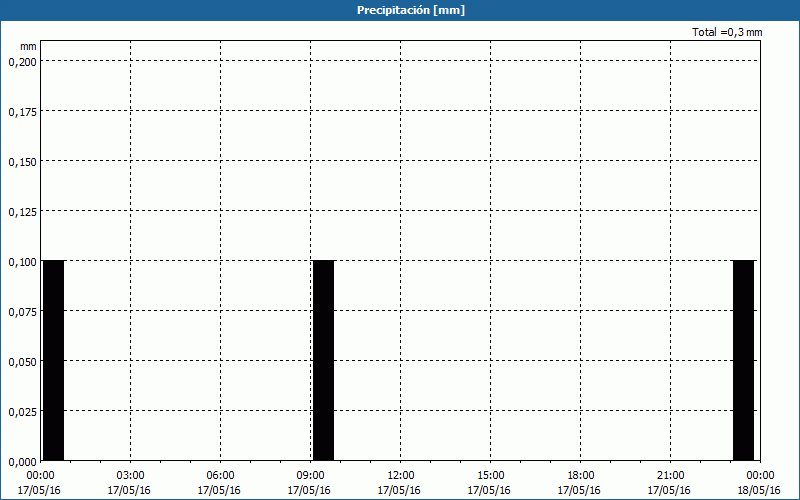Click the 0,050 y-axis value
The width and height of the screenshot is (800, 500).
click(x=23, y=362)
